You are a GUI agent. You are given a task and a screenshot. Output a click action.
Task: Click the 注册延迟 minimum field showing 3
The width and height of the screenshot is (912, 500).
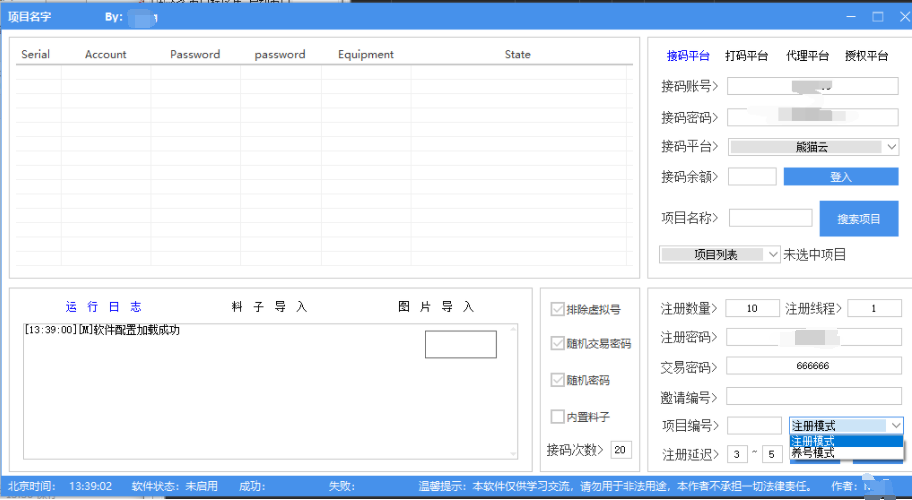click(737, 454)
